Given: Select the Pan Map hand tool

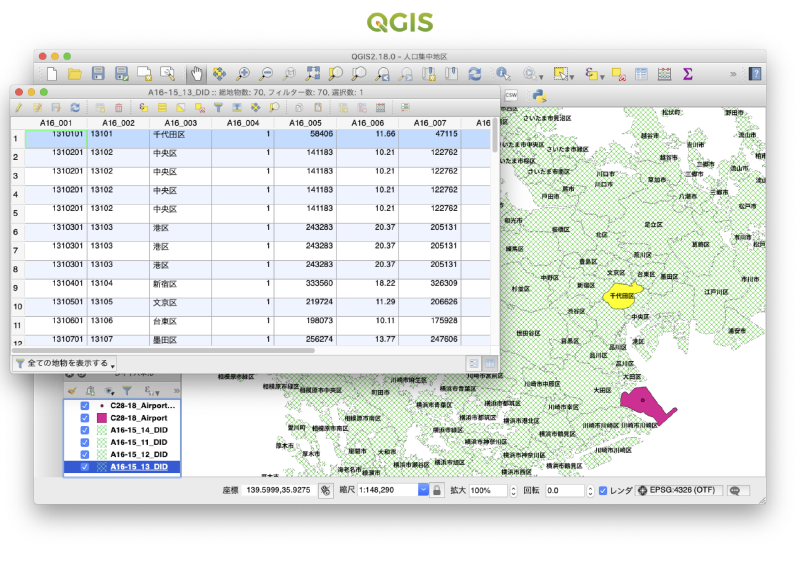Looking at the screenshot, I should 196,74.
